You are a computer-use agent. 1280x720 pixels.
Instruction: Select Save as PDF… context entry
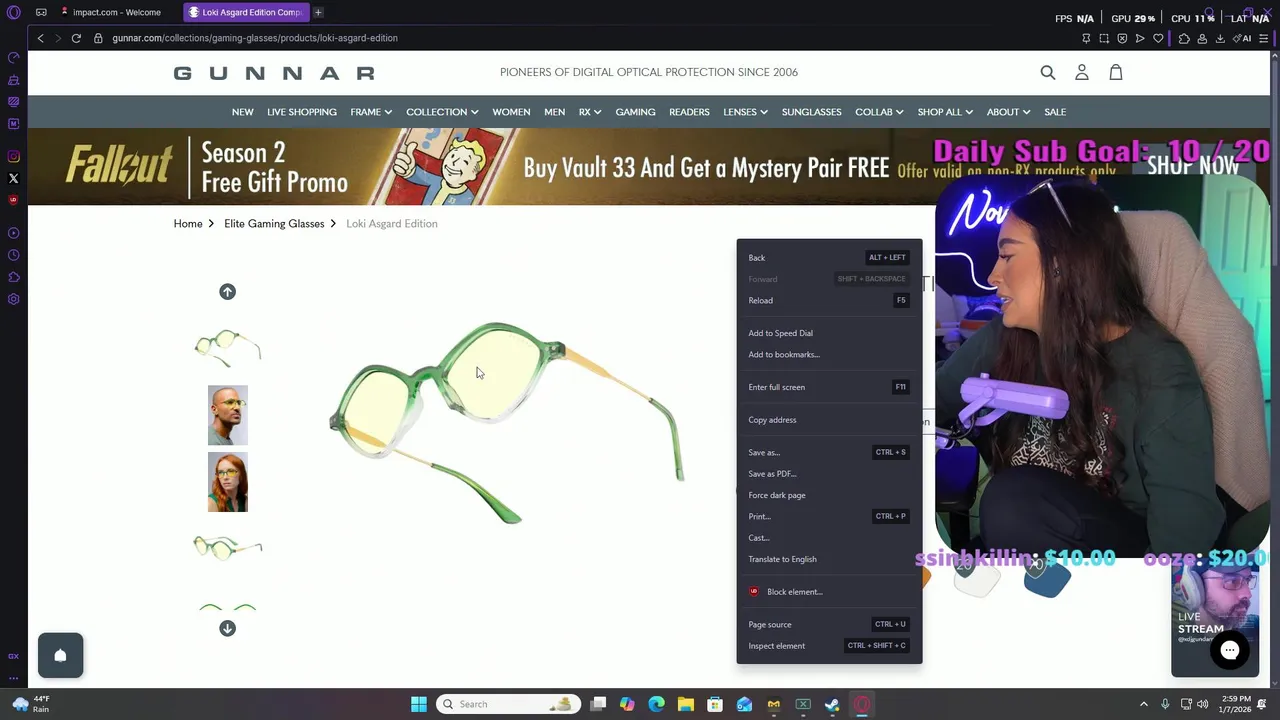point(829,474)
